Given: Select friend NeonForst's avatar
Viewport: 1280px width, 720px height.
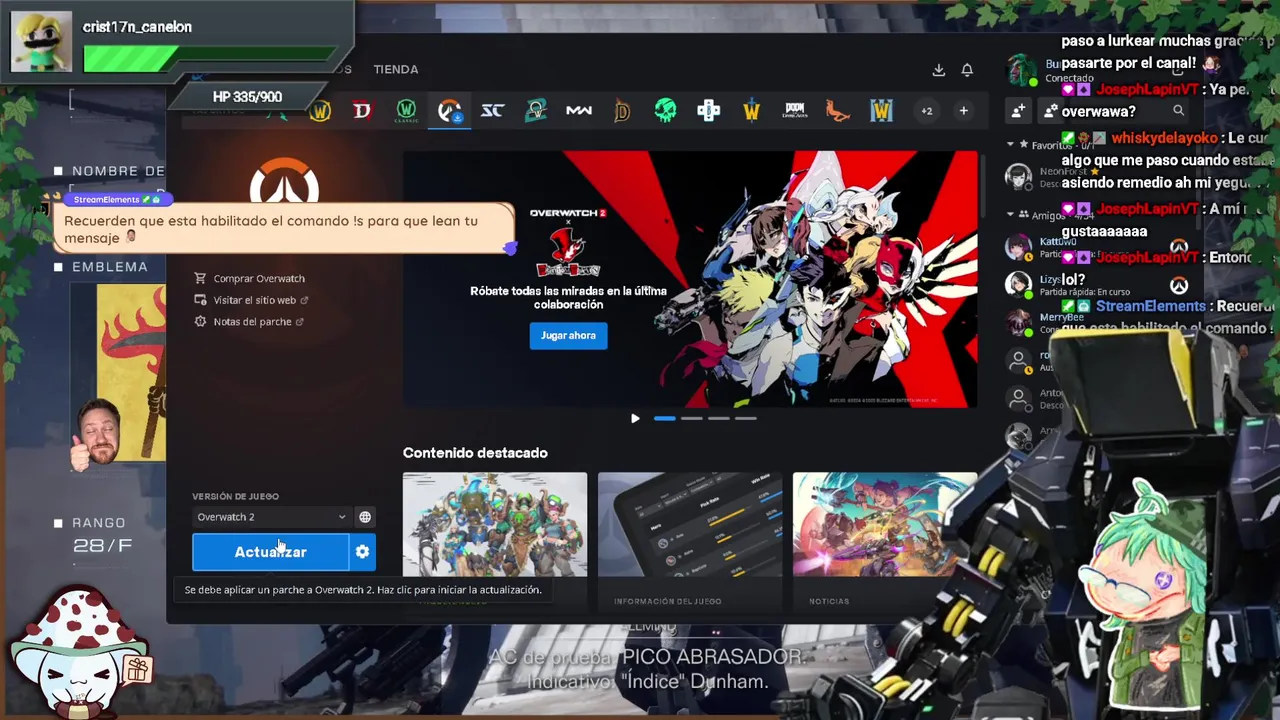Looking at the screenshot, I should point(1018,177).
